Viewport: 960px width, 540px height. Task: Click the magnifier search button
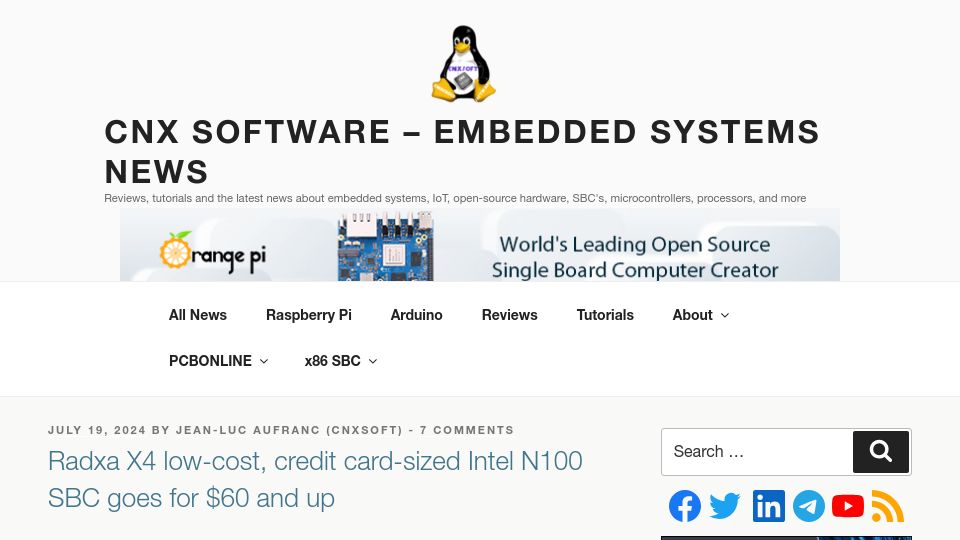pyautogui.click(x=880, y=452)
